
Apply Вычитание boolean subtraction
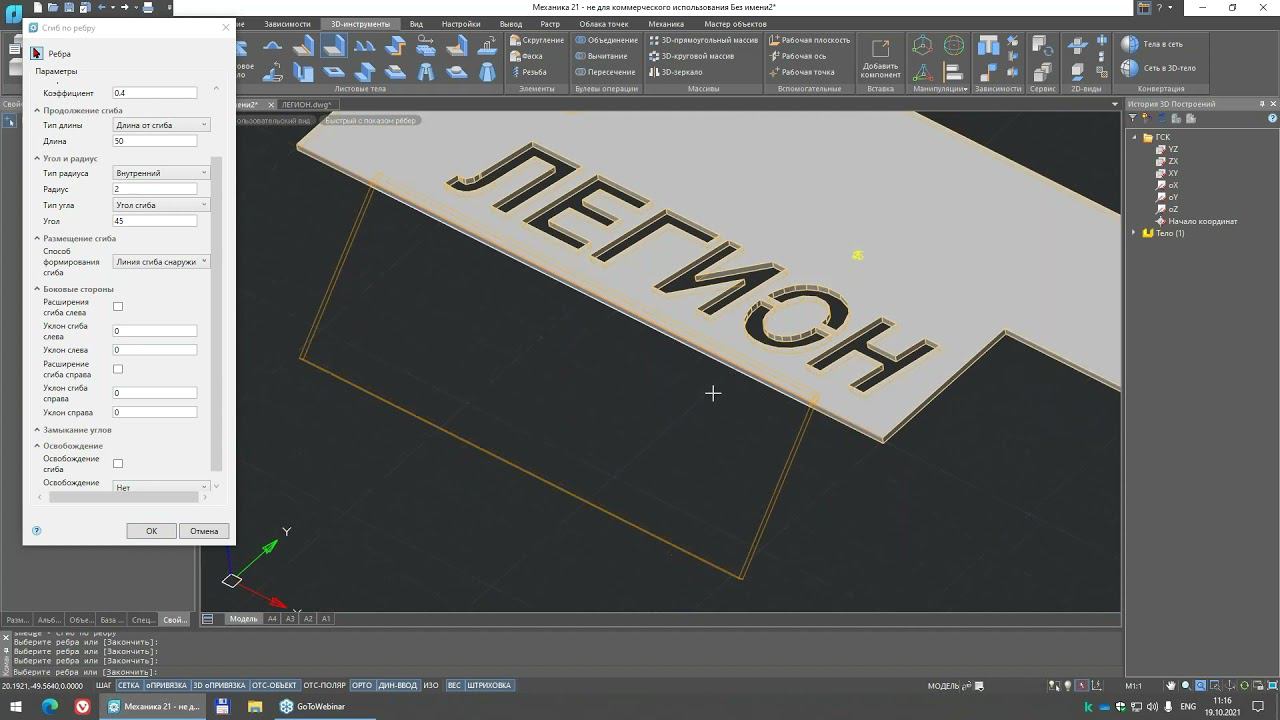pyautogui.click(x=601, y=56)
